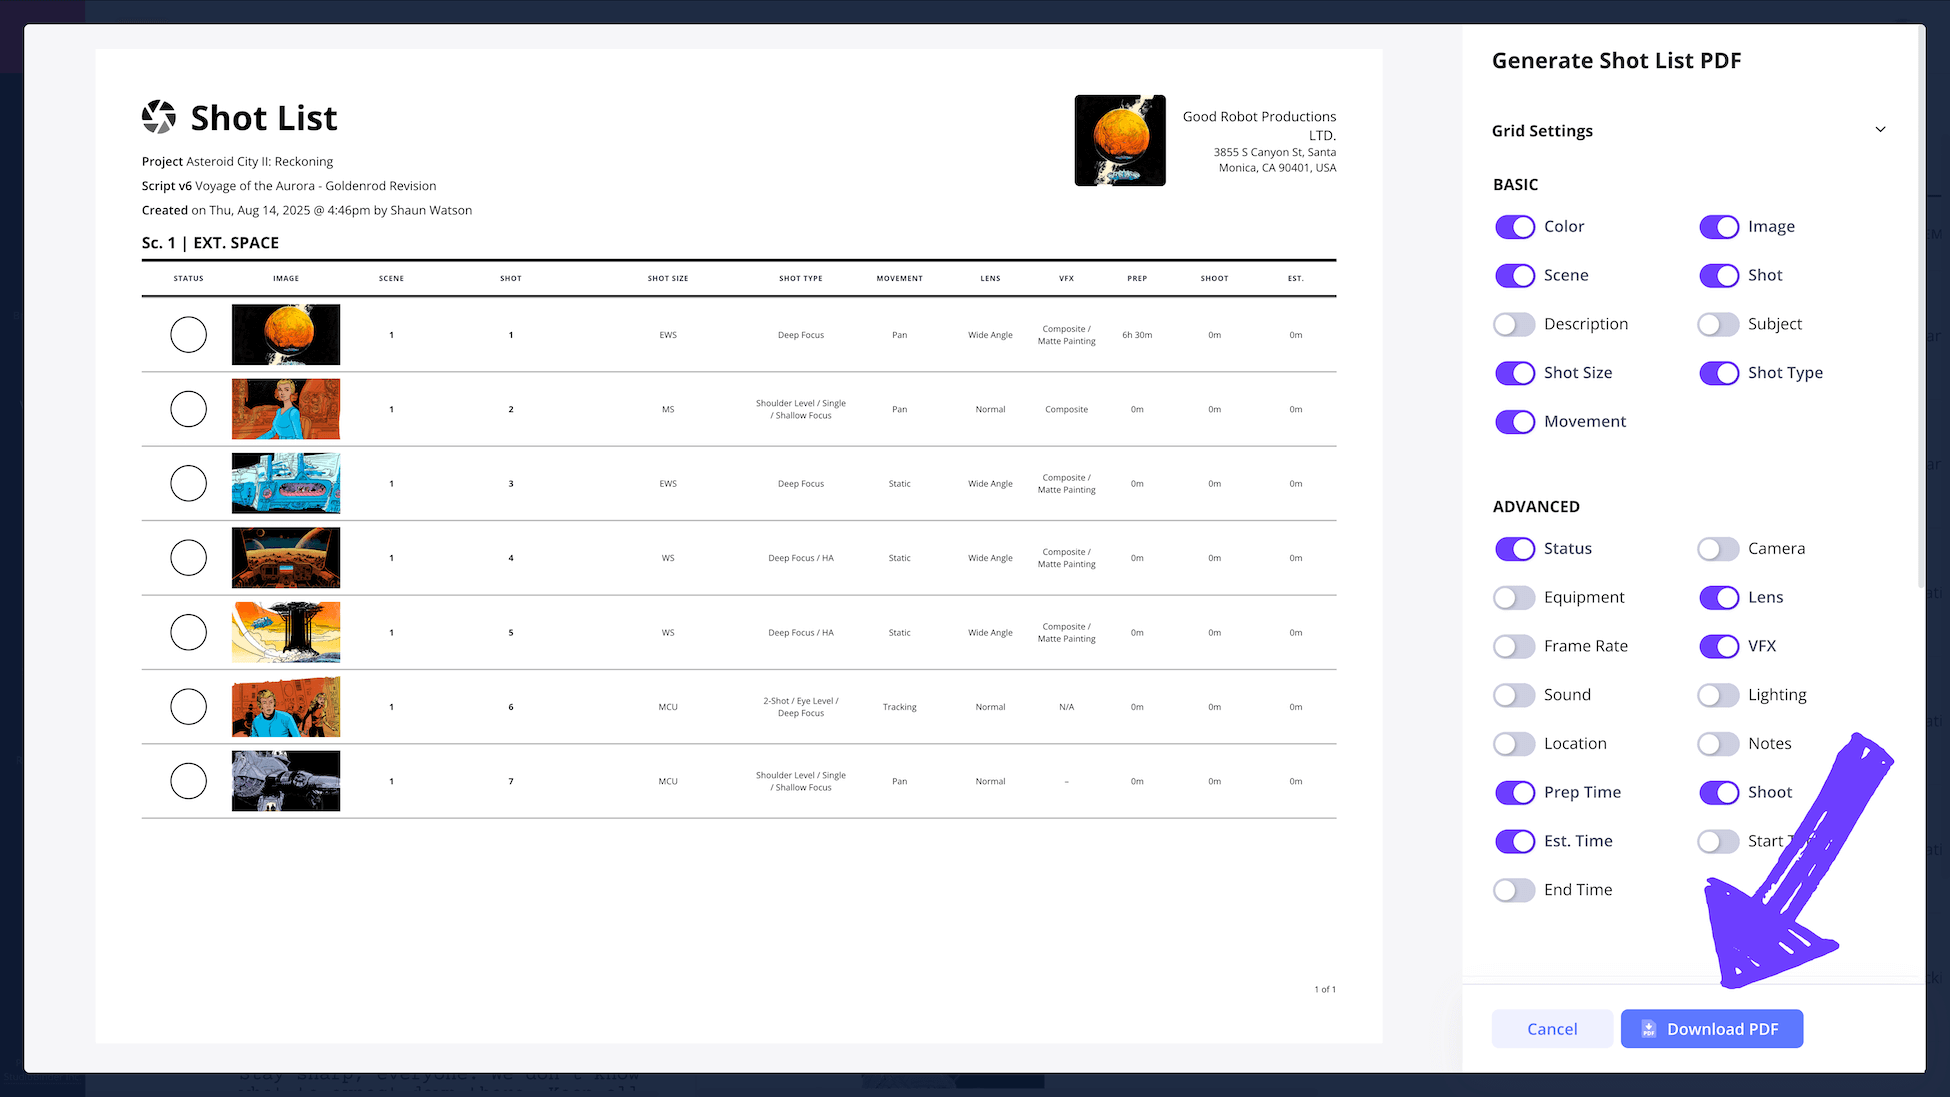Click the 'N/A' VFX cell in shot 6
The width and height of the screenshot is (1950, 1097).
[1066, 707]
